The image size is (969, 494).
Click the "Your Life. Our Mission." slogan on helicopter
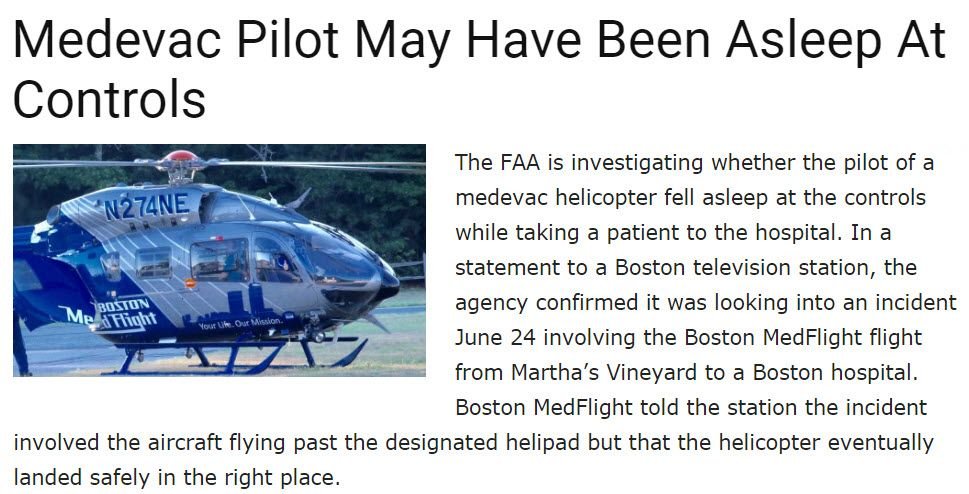240,323
